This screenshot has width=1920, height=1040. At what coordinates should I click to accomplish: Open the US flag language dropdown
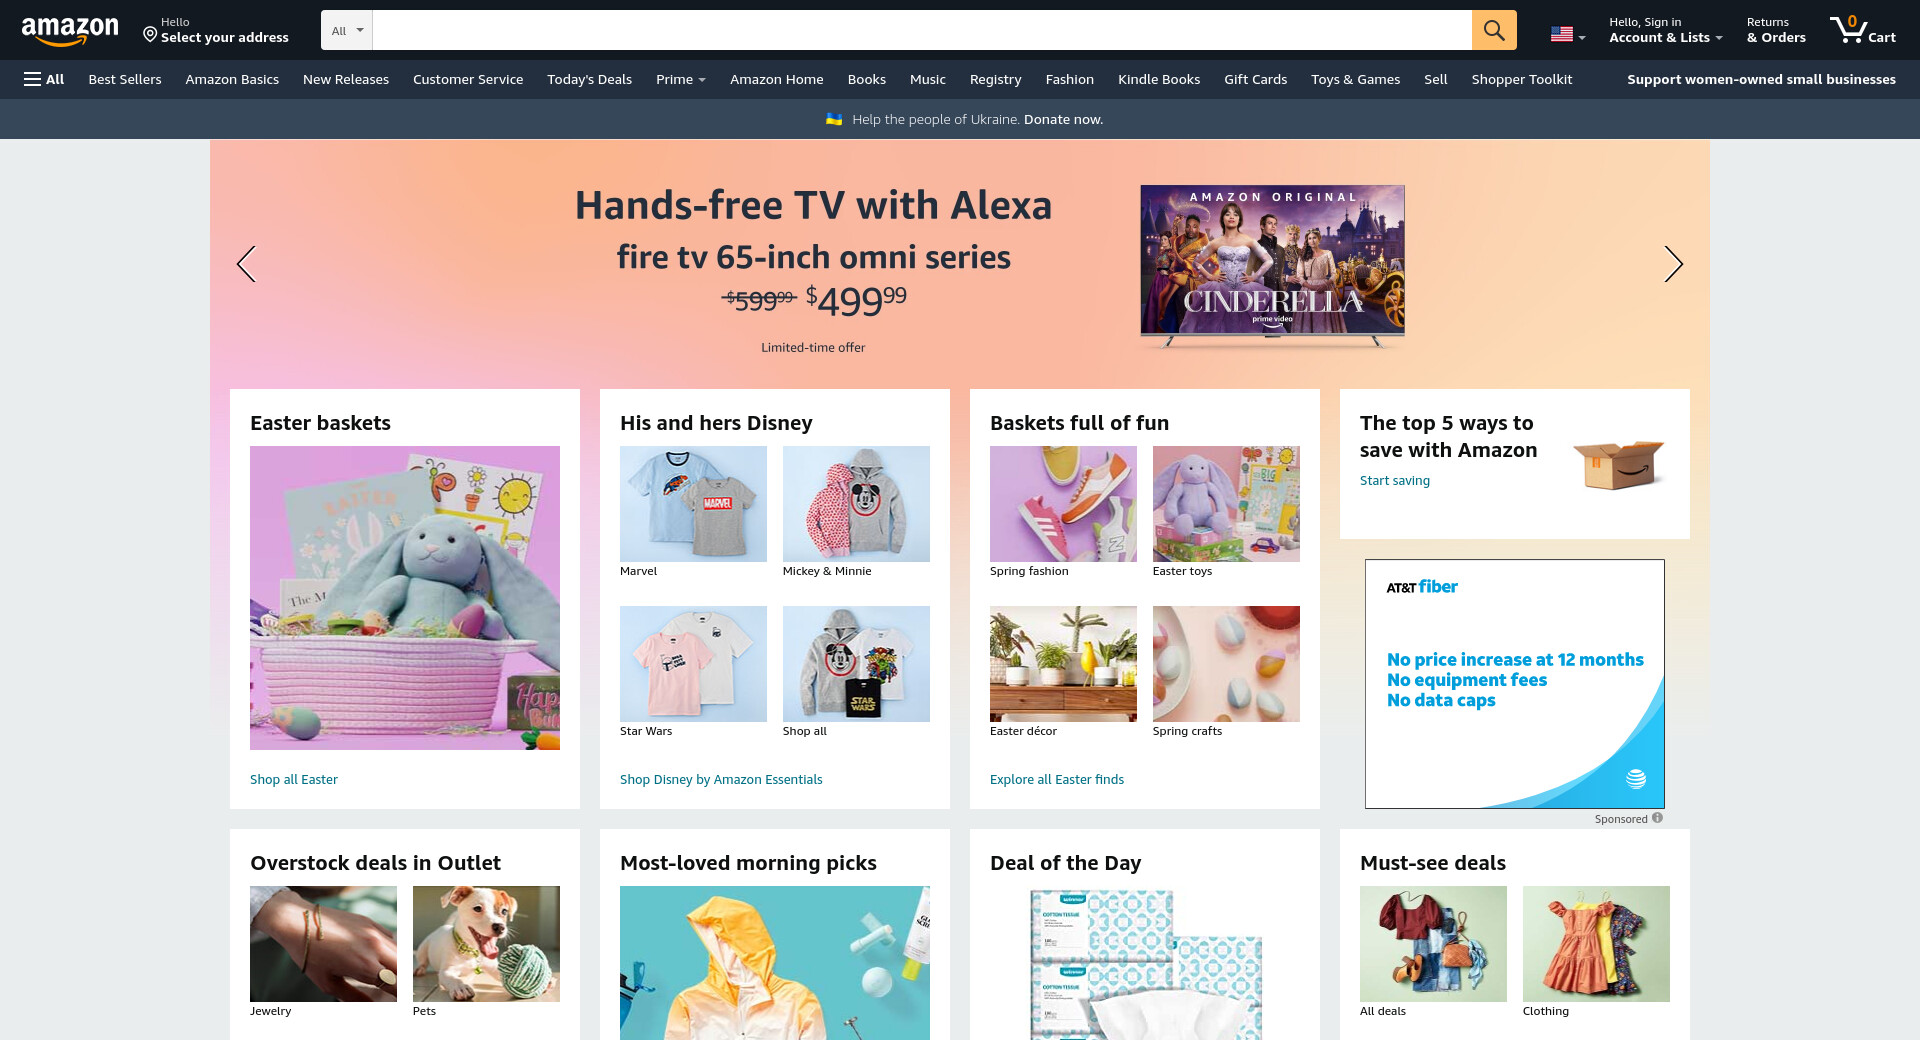tap(1568, 34)
